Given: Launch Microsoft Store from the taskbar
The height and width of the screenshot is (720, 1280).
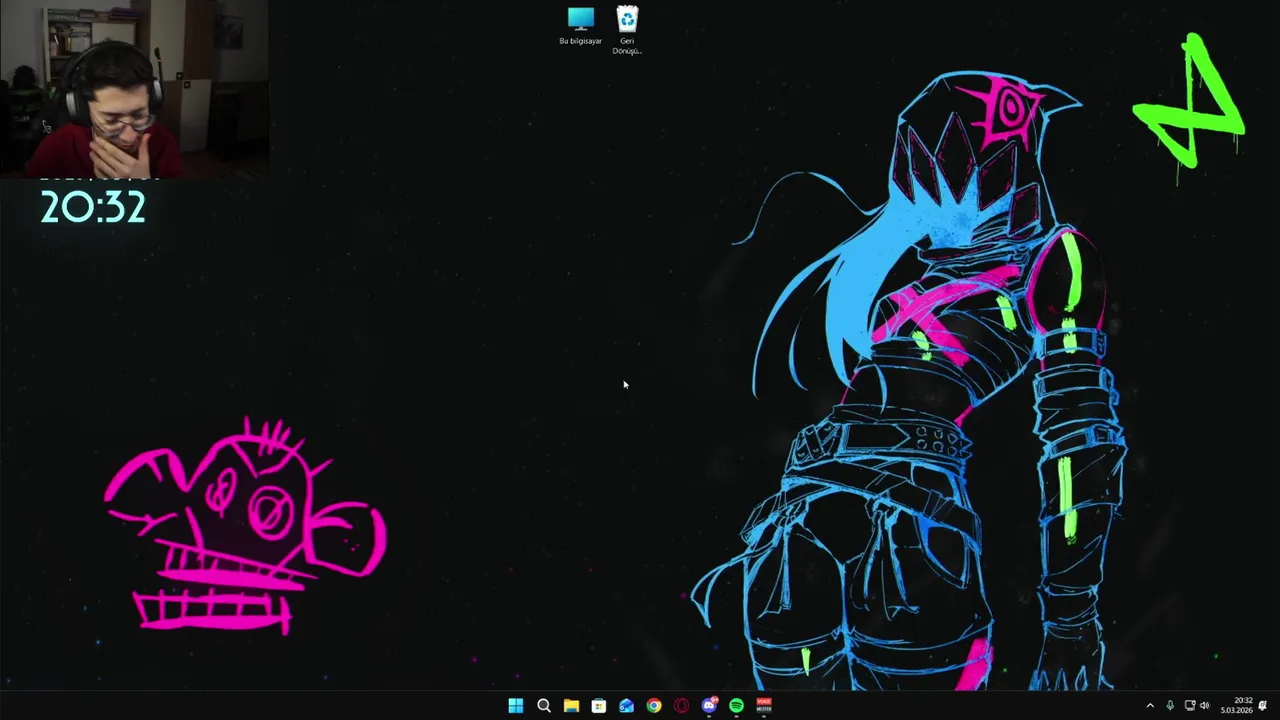Looking at the screenshot, I should tap(599, 706).
